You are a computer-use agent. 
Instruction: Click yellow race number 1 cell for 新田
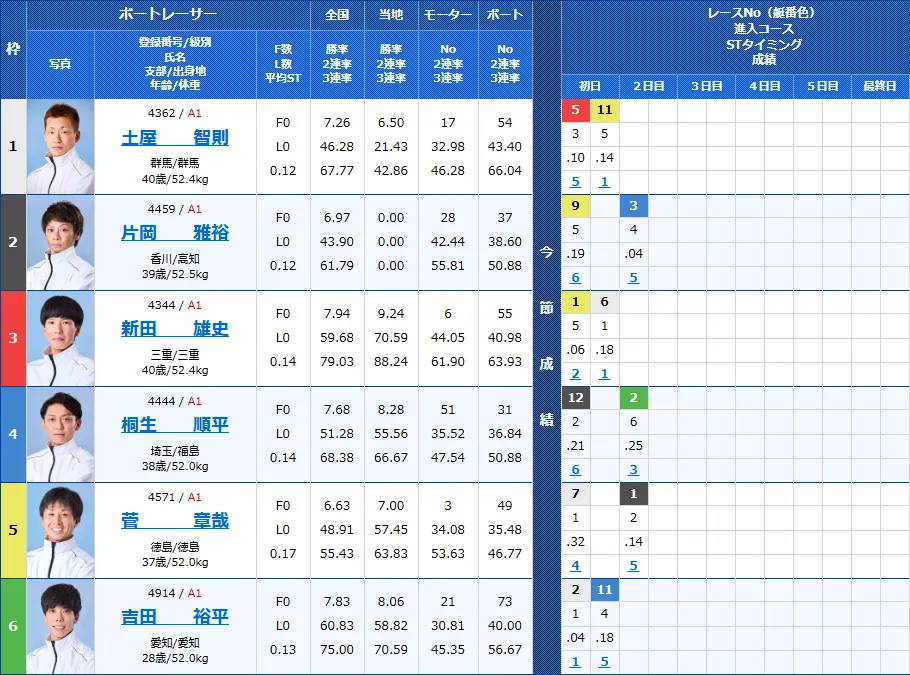click(576, 302)
